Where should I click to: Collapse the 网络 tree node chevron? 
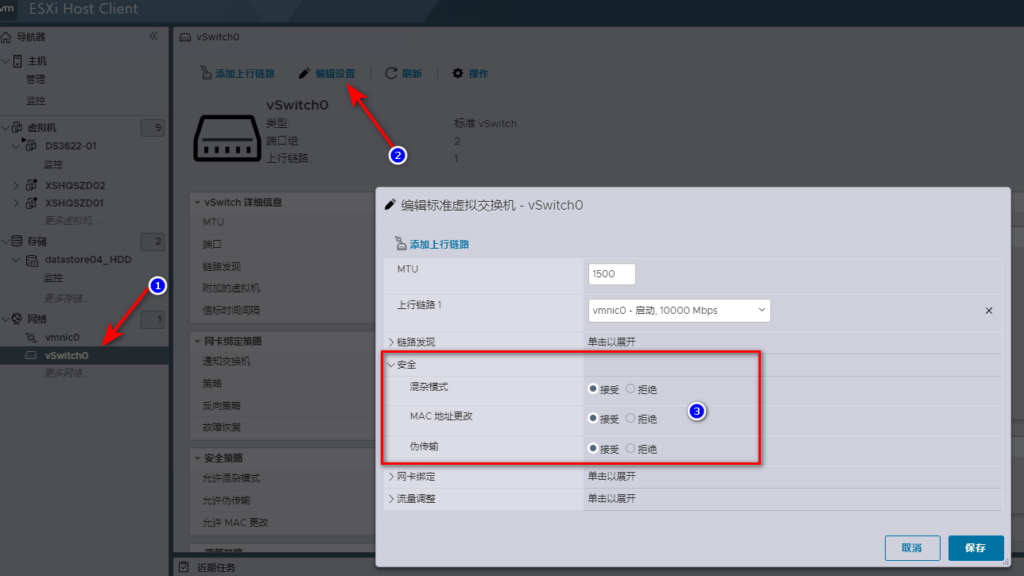click(5, 319)
